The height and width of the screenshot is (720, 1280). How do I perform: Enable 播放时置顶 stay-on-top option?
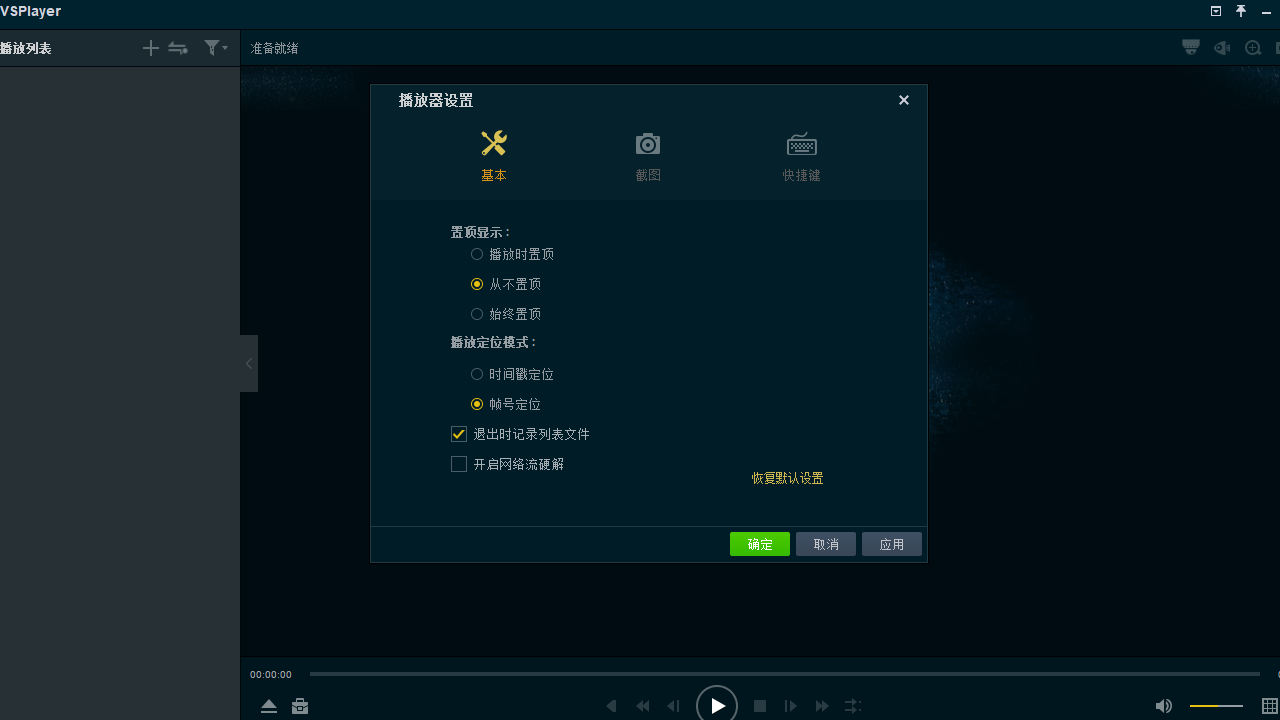(477, 254)
